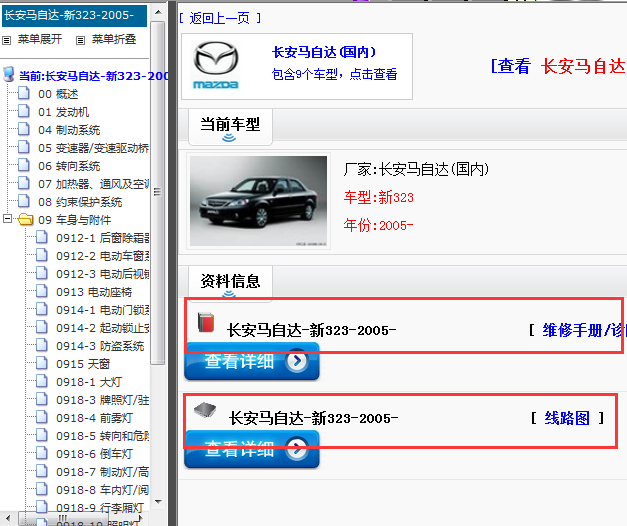The width and height of the screenshot is (627, 526).
Task: Click the tree root 当前:长安马自达-新323
Action: pyautogui.click(x=94, y=76)
